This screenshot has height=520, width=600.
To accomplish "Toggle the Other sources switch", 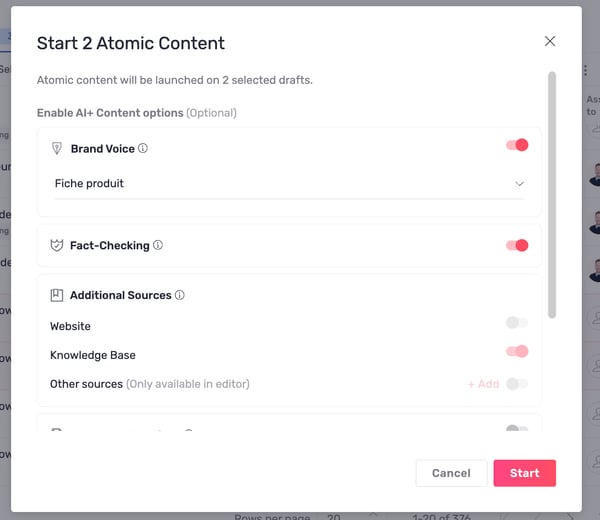I will click(516, 384).
